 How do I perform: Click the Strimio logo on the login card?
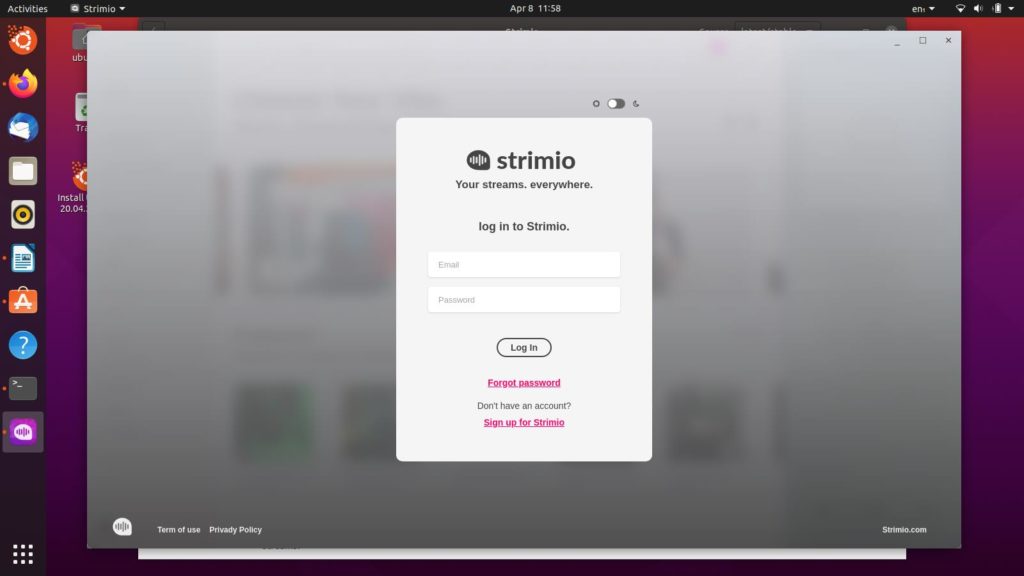(x=521, y=160)
